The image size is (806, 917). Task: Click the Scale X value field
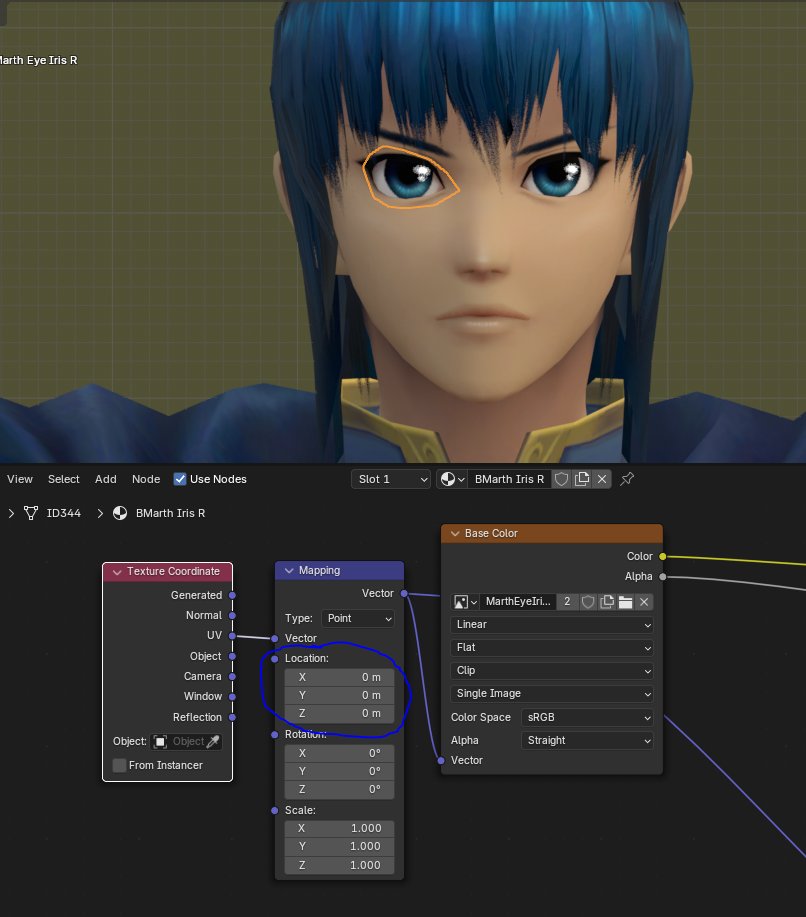pyautogui.click(x=339, y=828)
